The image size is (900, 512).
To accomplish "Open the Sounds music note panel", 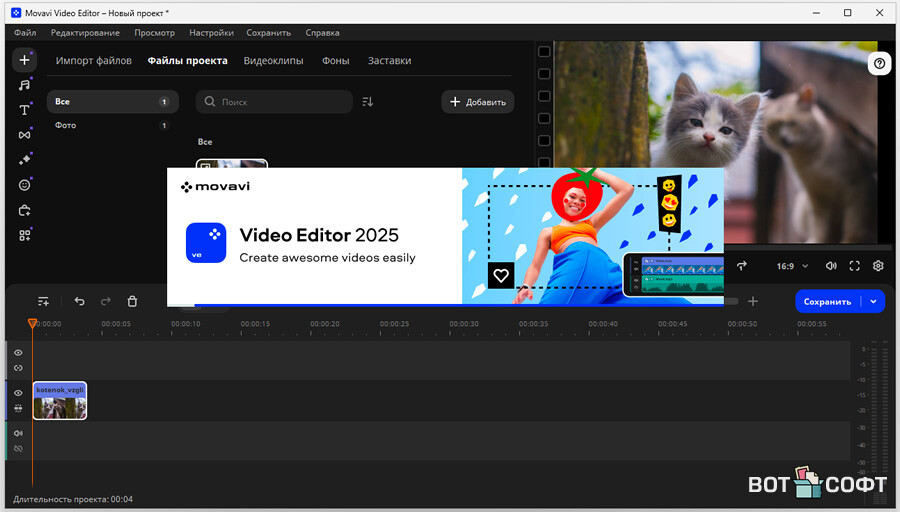I will 24,85.
